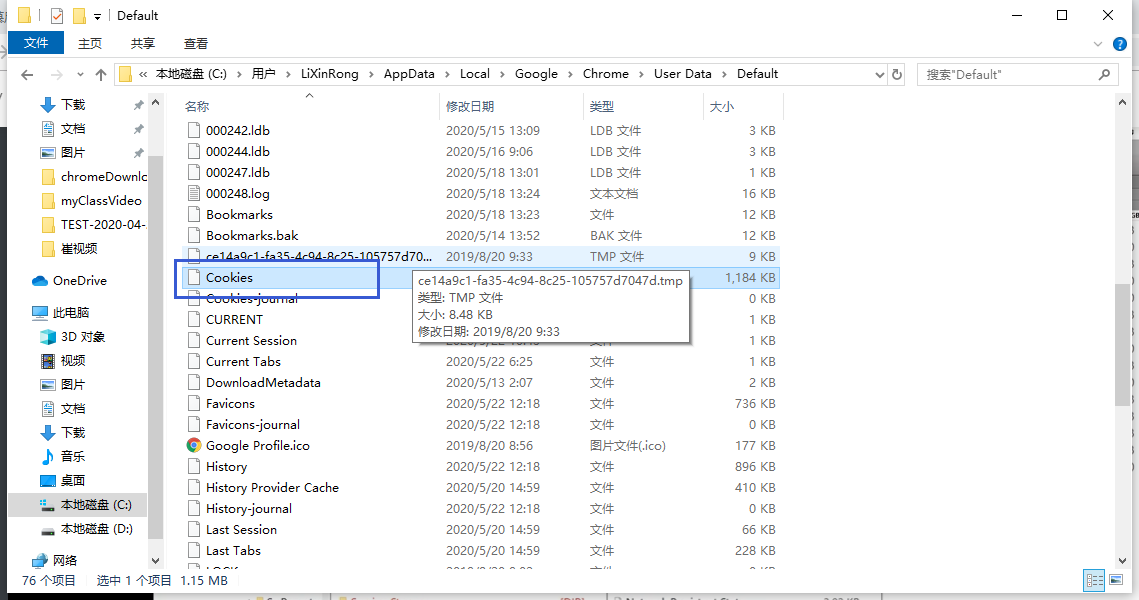Click the search magnifier icon
Image resolution: width=1139 pixels, height=600 pixels.
(x=1104, y=74)
